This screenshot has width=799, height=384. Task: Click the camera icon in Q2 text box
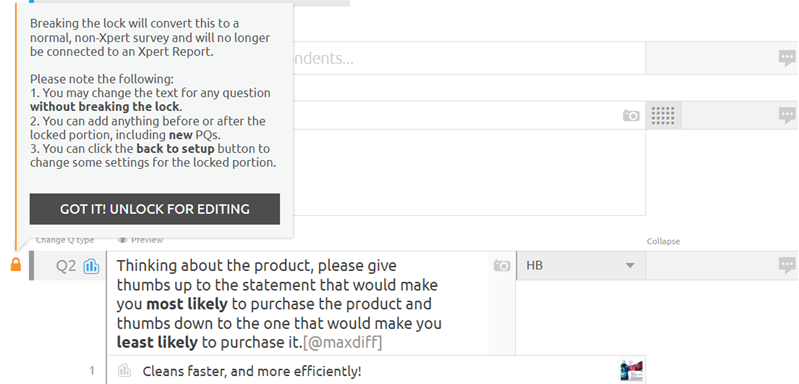[501, 266]
